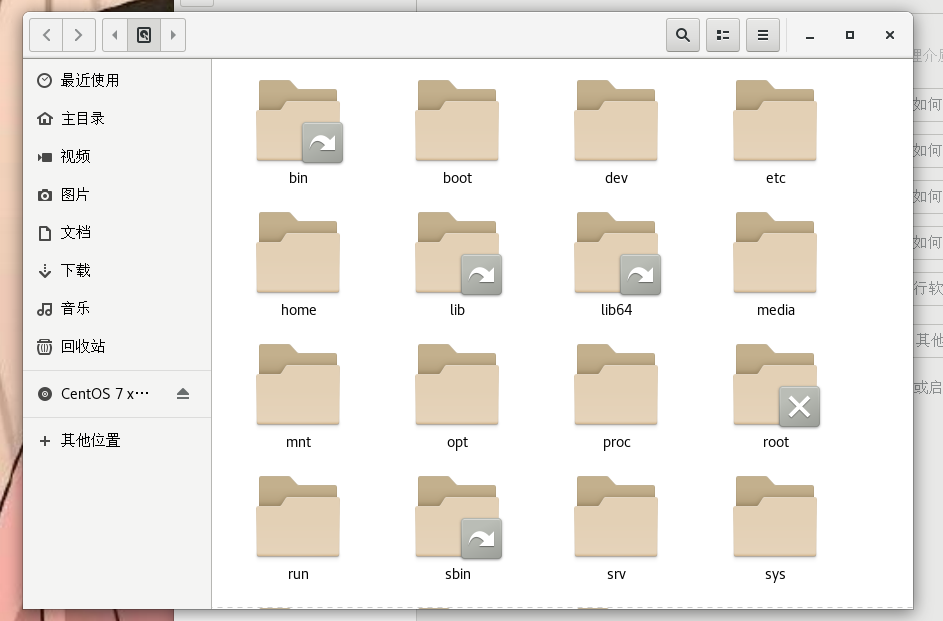Toggle the shortcut emblem on bin folder
Screen dimensions: 943x621
[321, 143]
